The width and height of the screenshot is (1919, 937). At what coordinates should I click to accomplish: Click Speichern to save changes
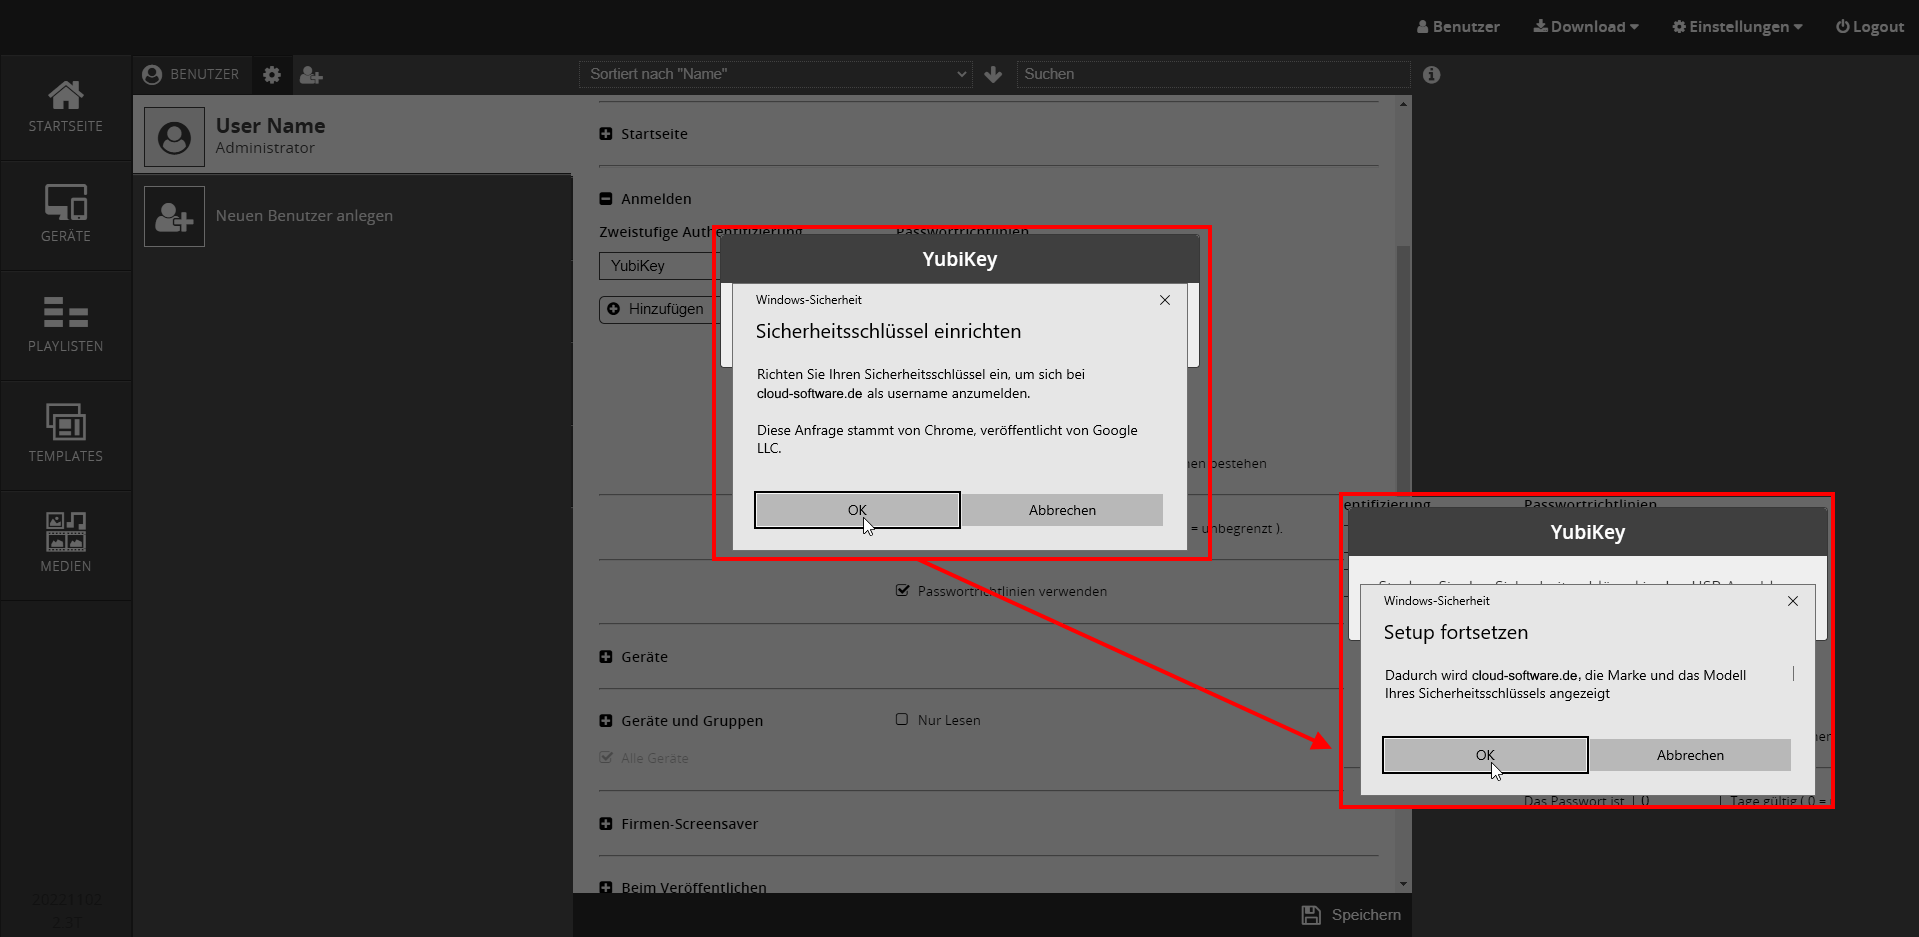tap(1351, 915)
